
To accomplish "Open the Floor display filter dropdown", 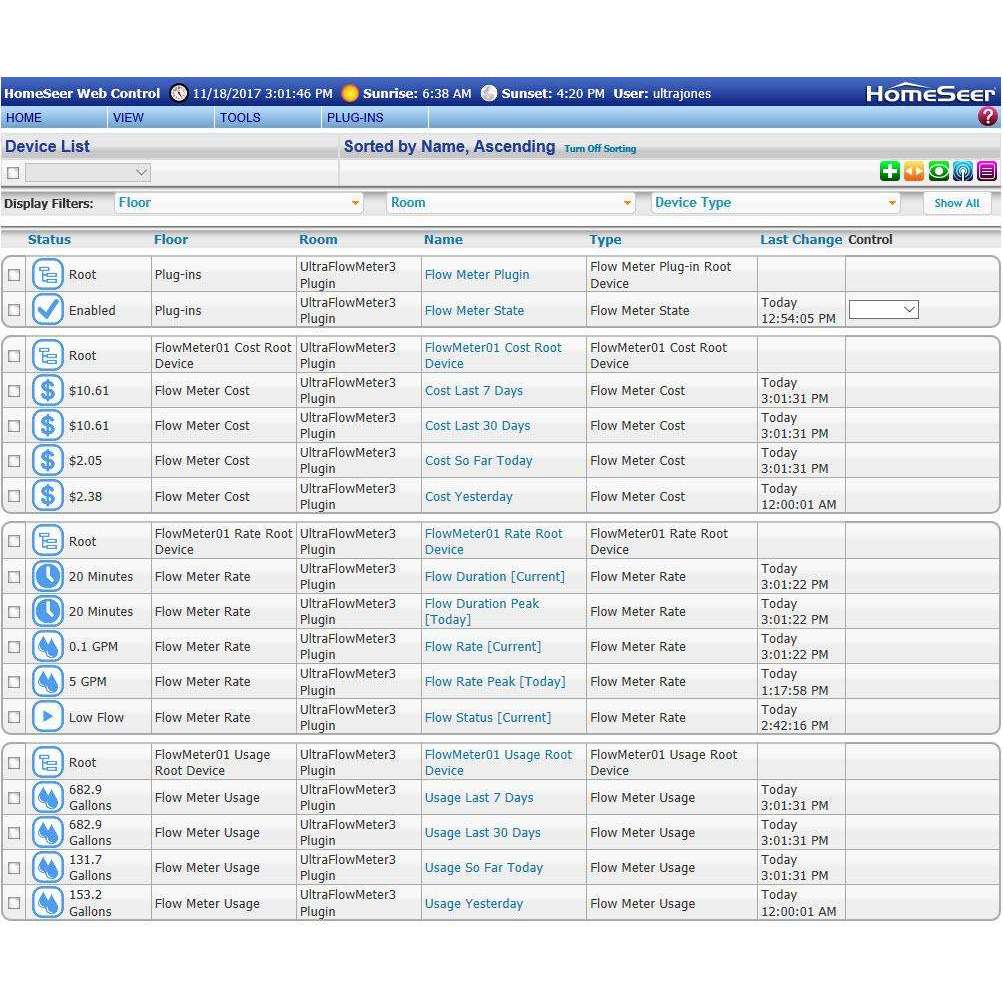I will coord(238,203).
